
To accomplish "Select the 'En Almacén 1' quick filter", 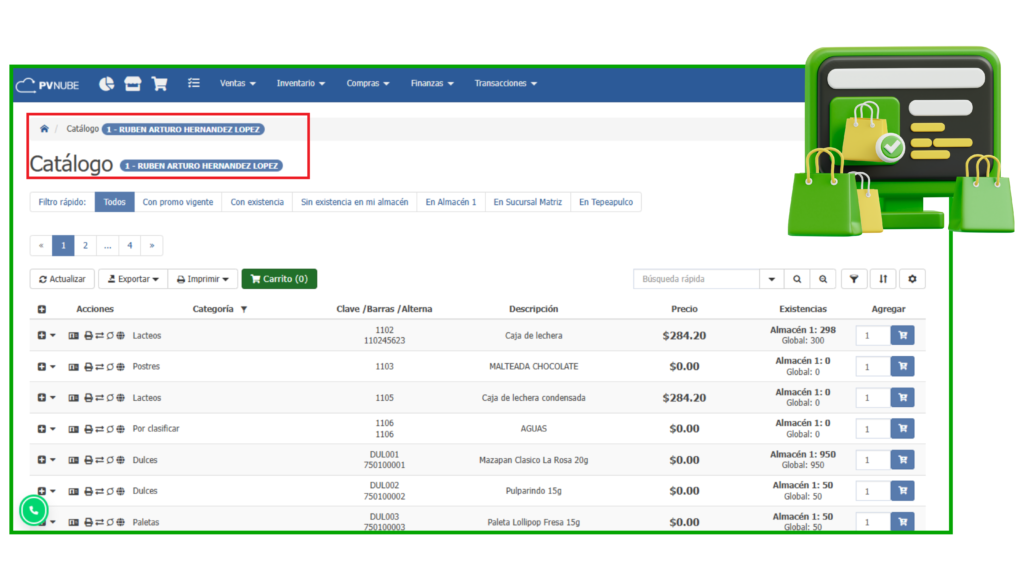I will pos(450,202).
